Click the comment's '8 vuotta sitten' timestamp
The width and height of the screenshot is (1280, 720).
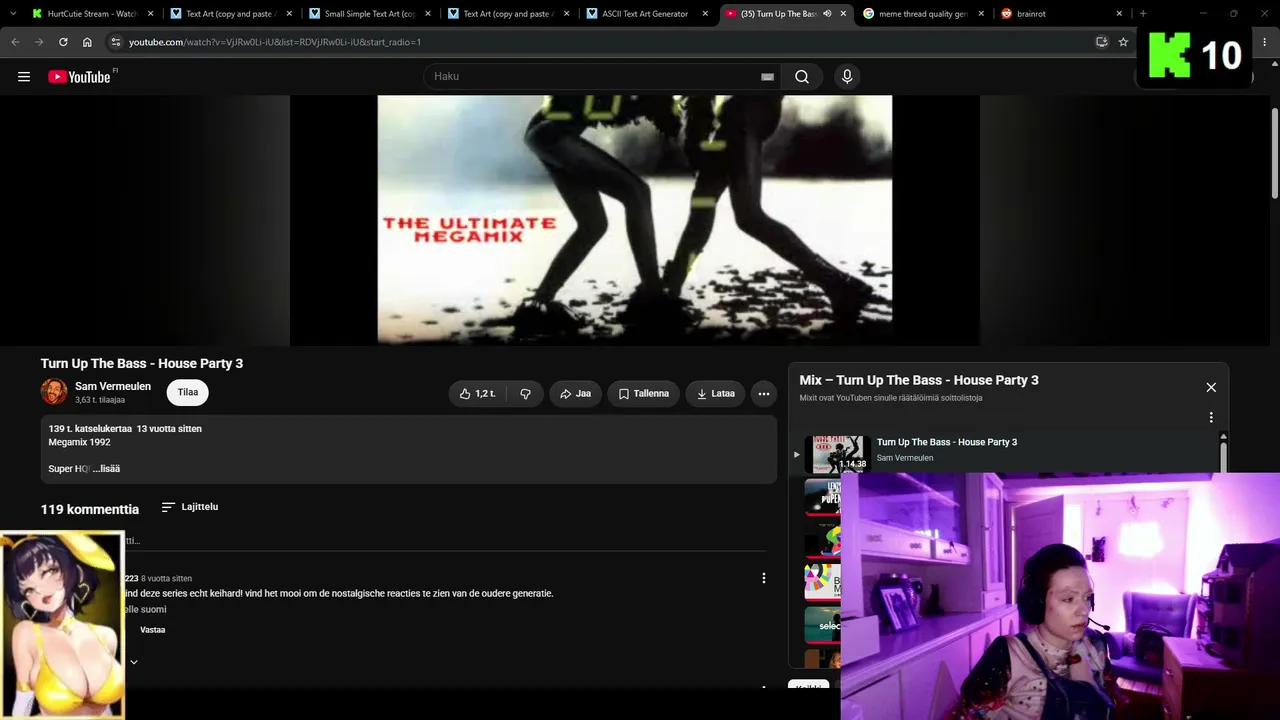(x=166, y=579)
